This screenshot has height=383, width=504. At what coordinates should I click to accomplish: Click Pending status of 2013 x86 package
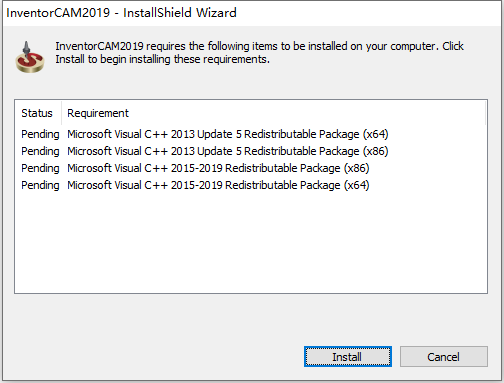[x=40, y=151]
